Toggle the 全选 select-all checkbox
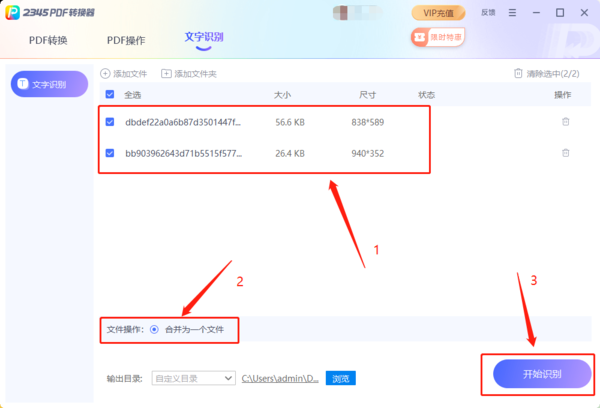 [x=110, y=95]
